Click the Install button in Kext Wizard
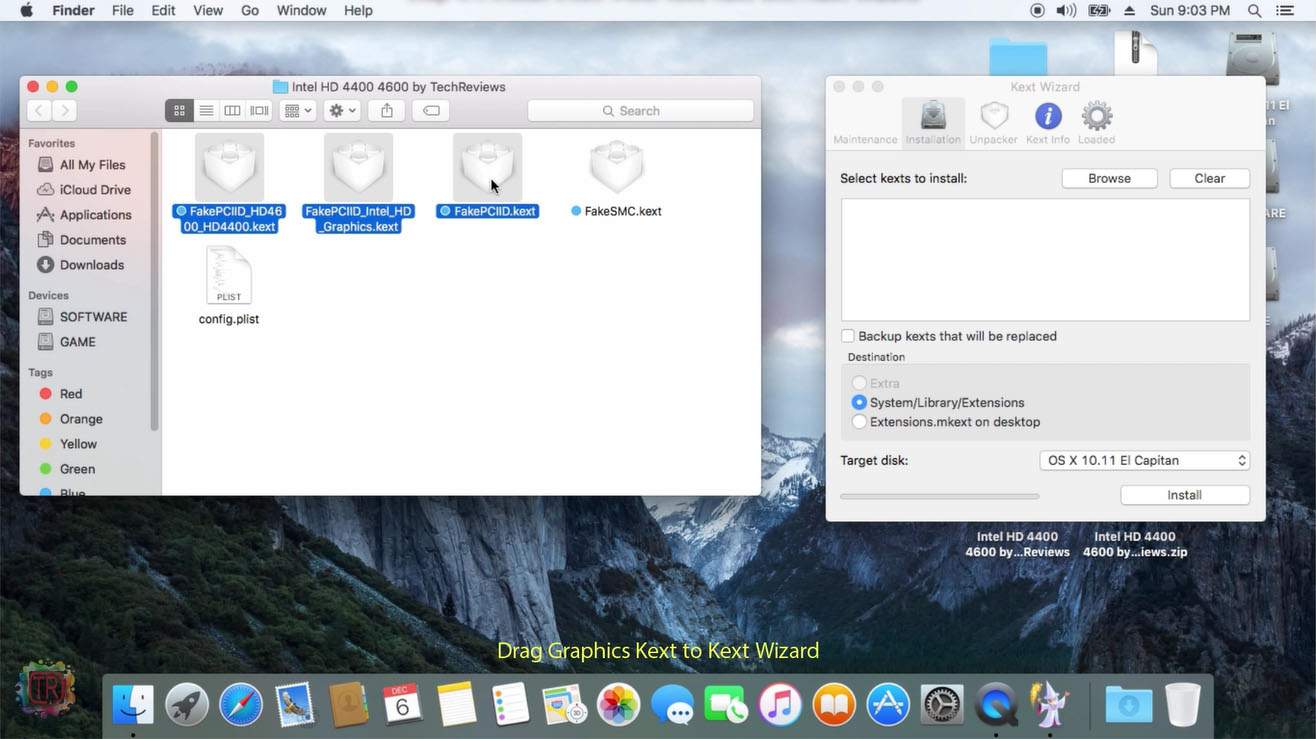The width and height of the screenshot is (1316, 739). pos(1184,494)
